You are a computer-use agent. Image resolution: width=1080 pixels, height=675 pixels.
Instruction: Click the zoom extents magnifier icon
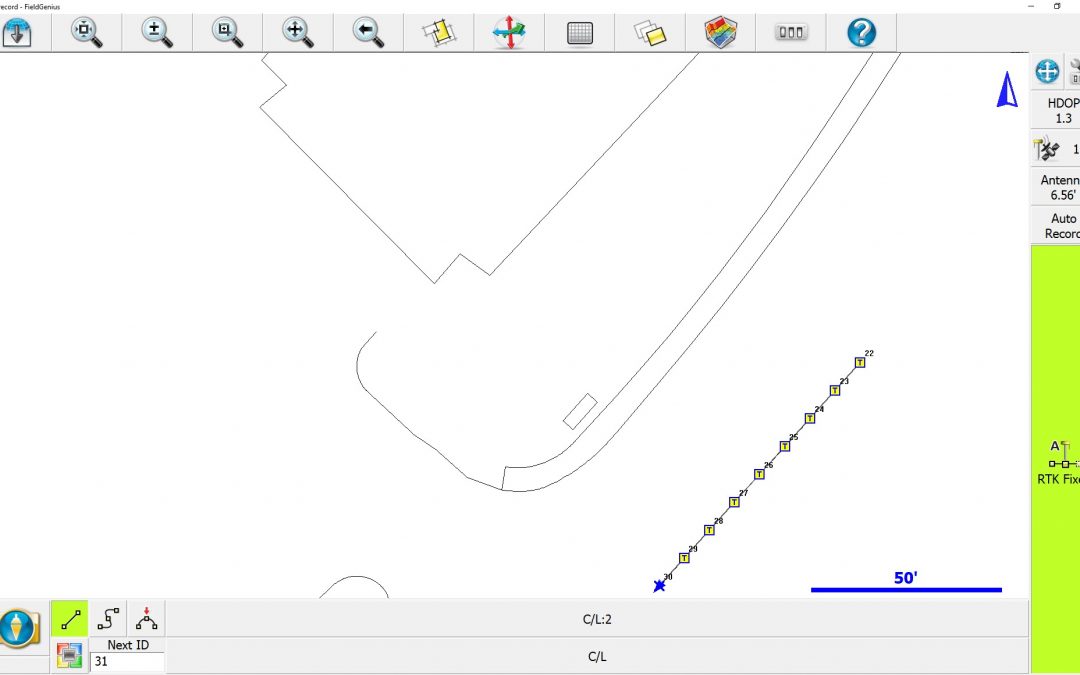pos(87,32)
